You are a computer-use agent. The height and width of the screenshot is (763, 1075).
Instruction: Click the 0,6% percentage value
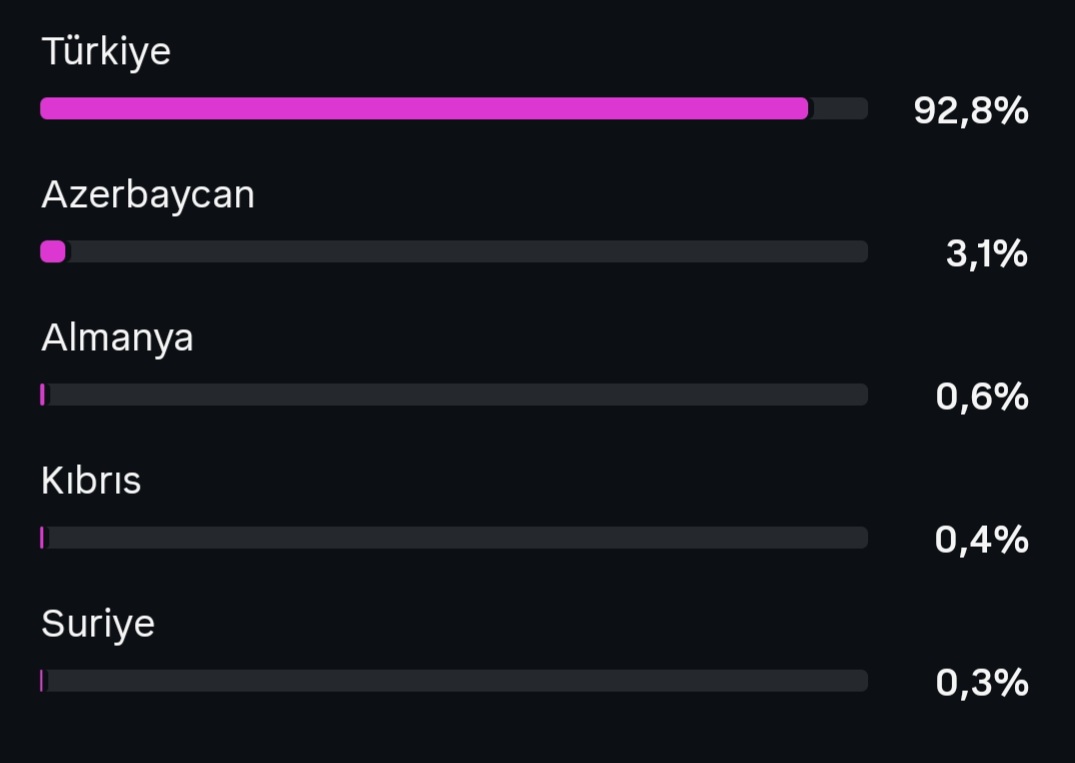982,397
